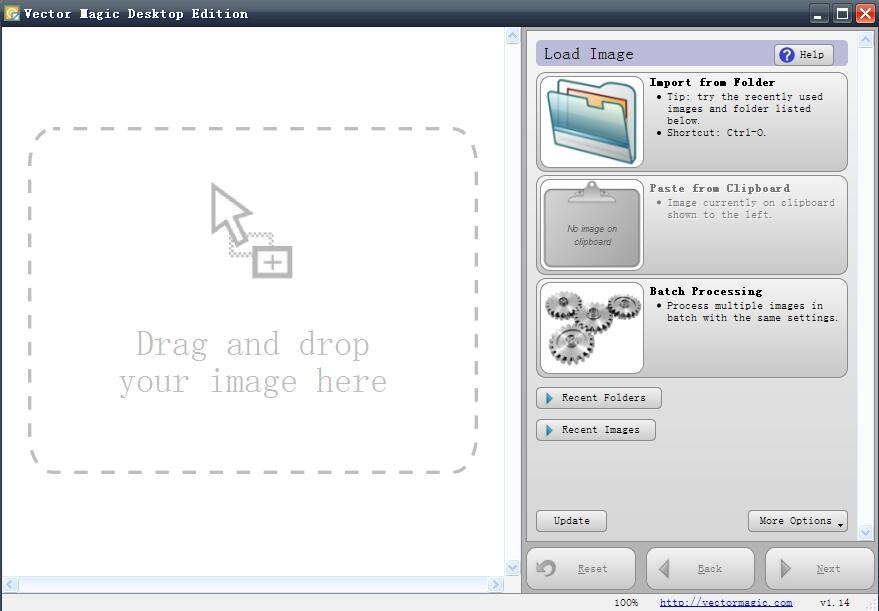
Task: Select the Batch Processing gears icon
Action: point(591,328)
